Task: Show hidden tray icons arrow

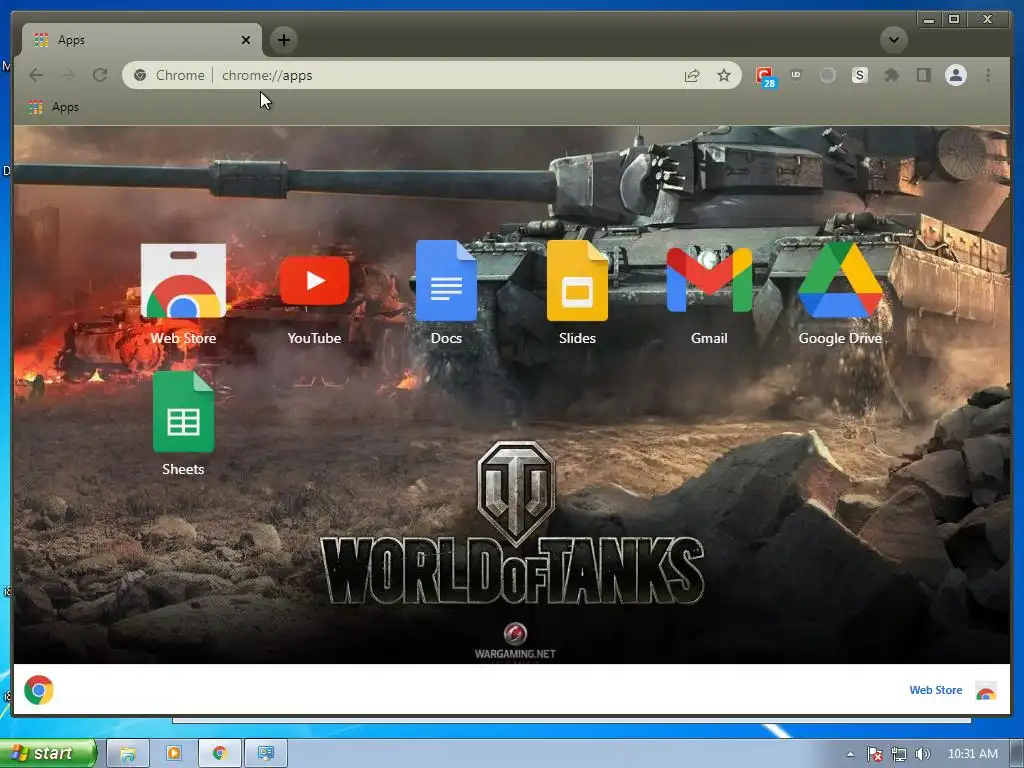Action: click(850, 754)
